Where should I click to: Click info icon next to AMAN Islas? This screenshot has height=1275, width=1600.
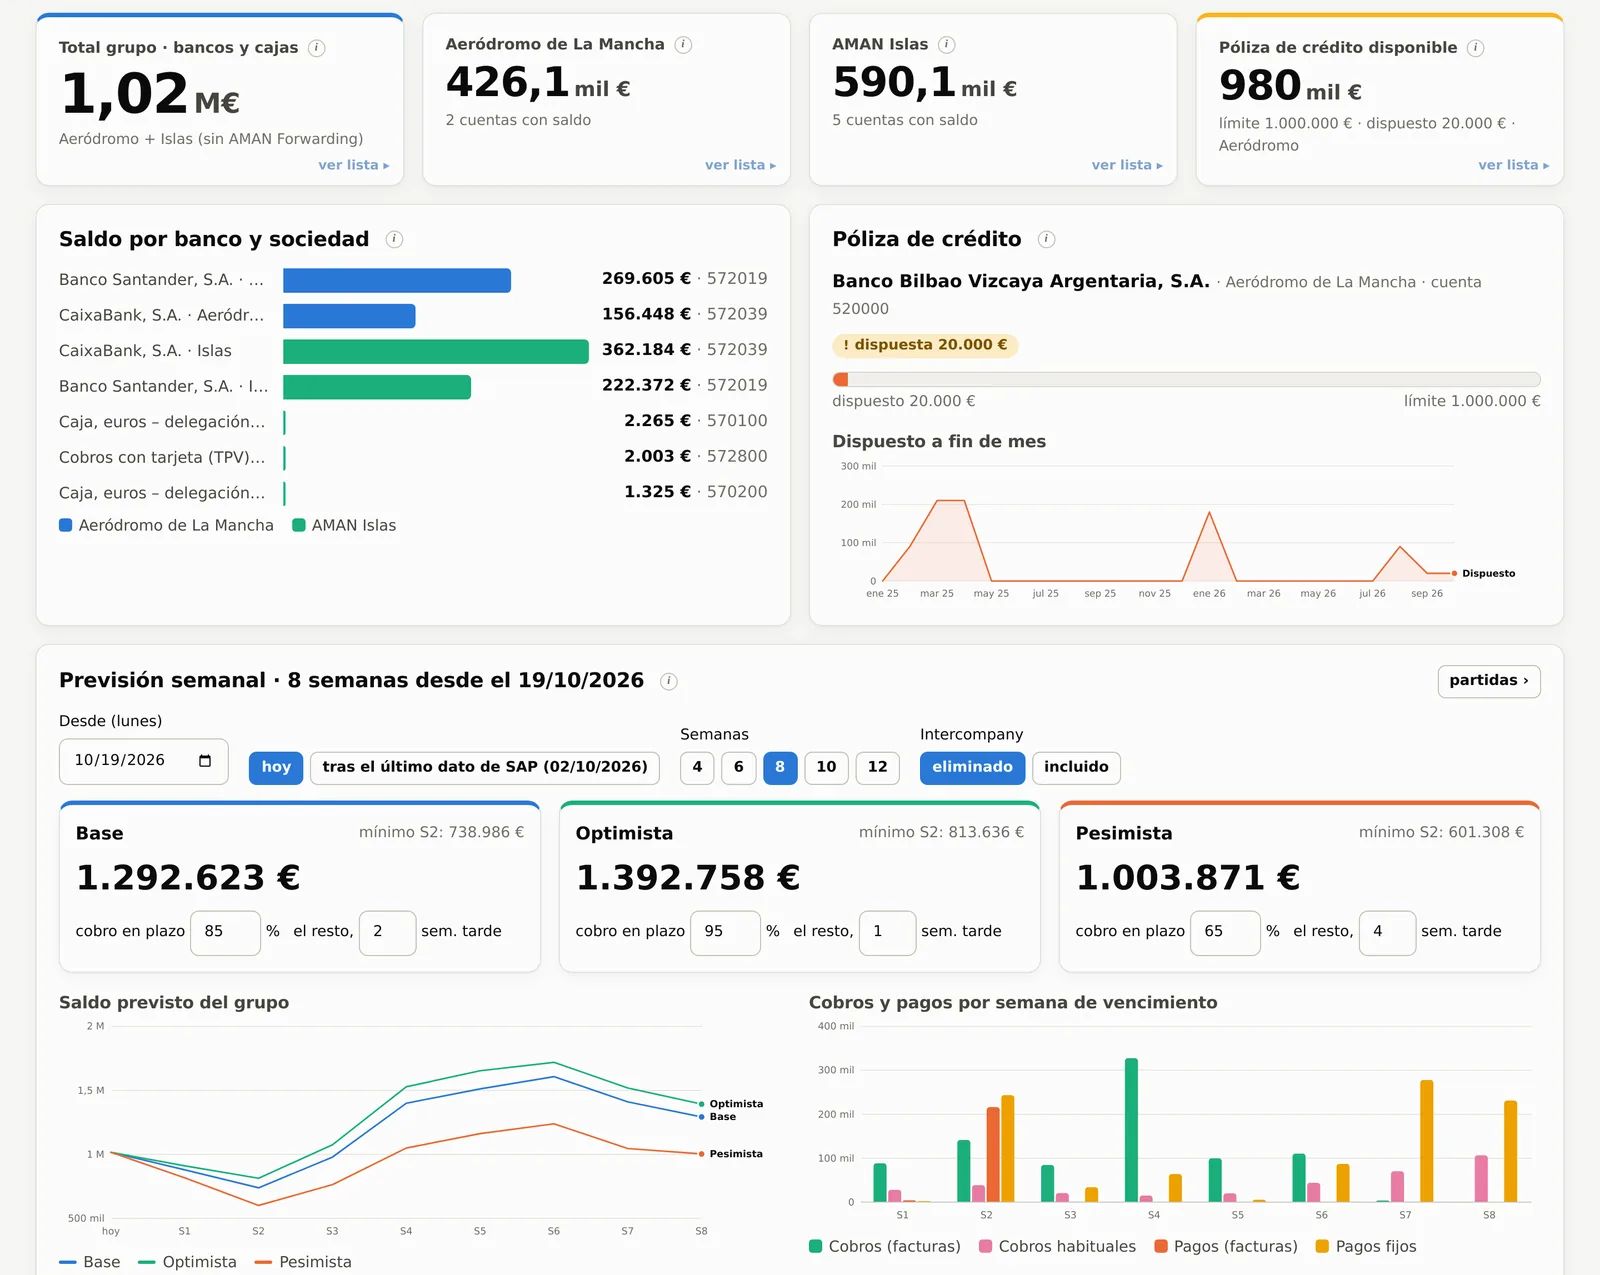[947, 45]
